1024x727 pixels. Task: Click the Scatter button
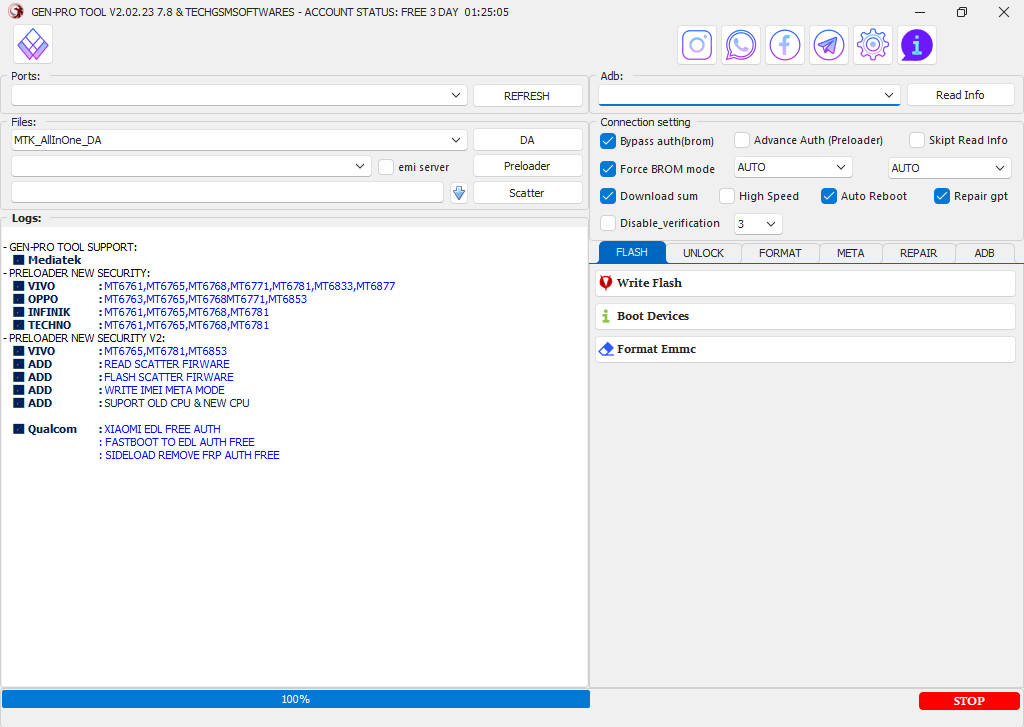[x=527, y=193]
